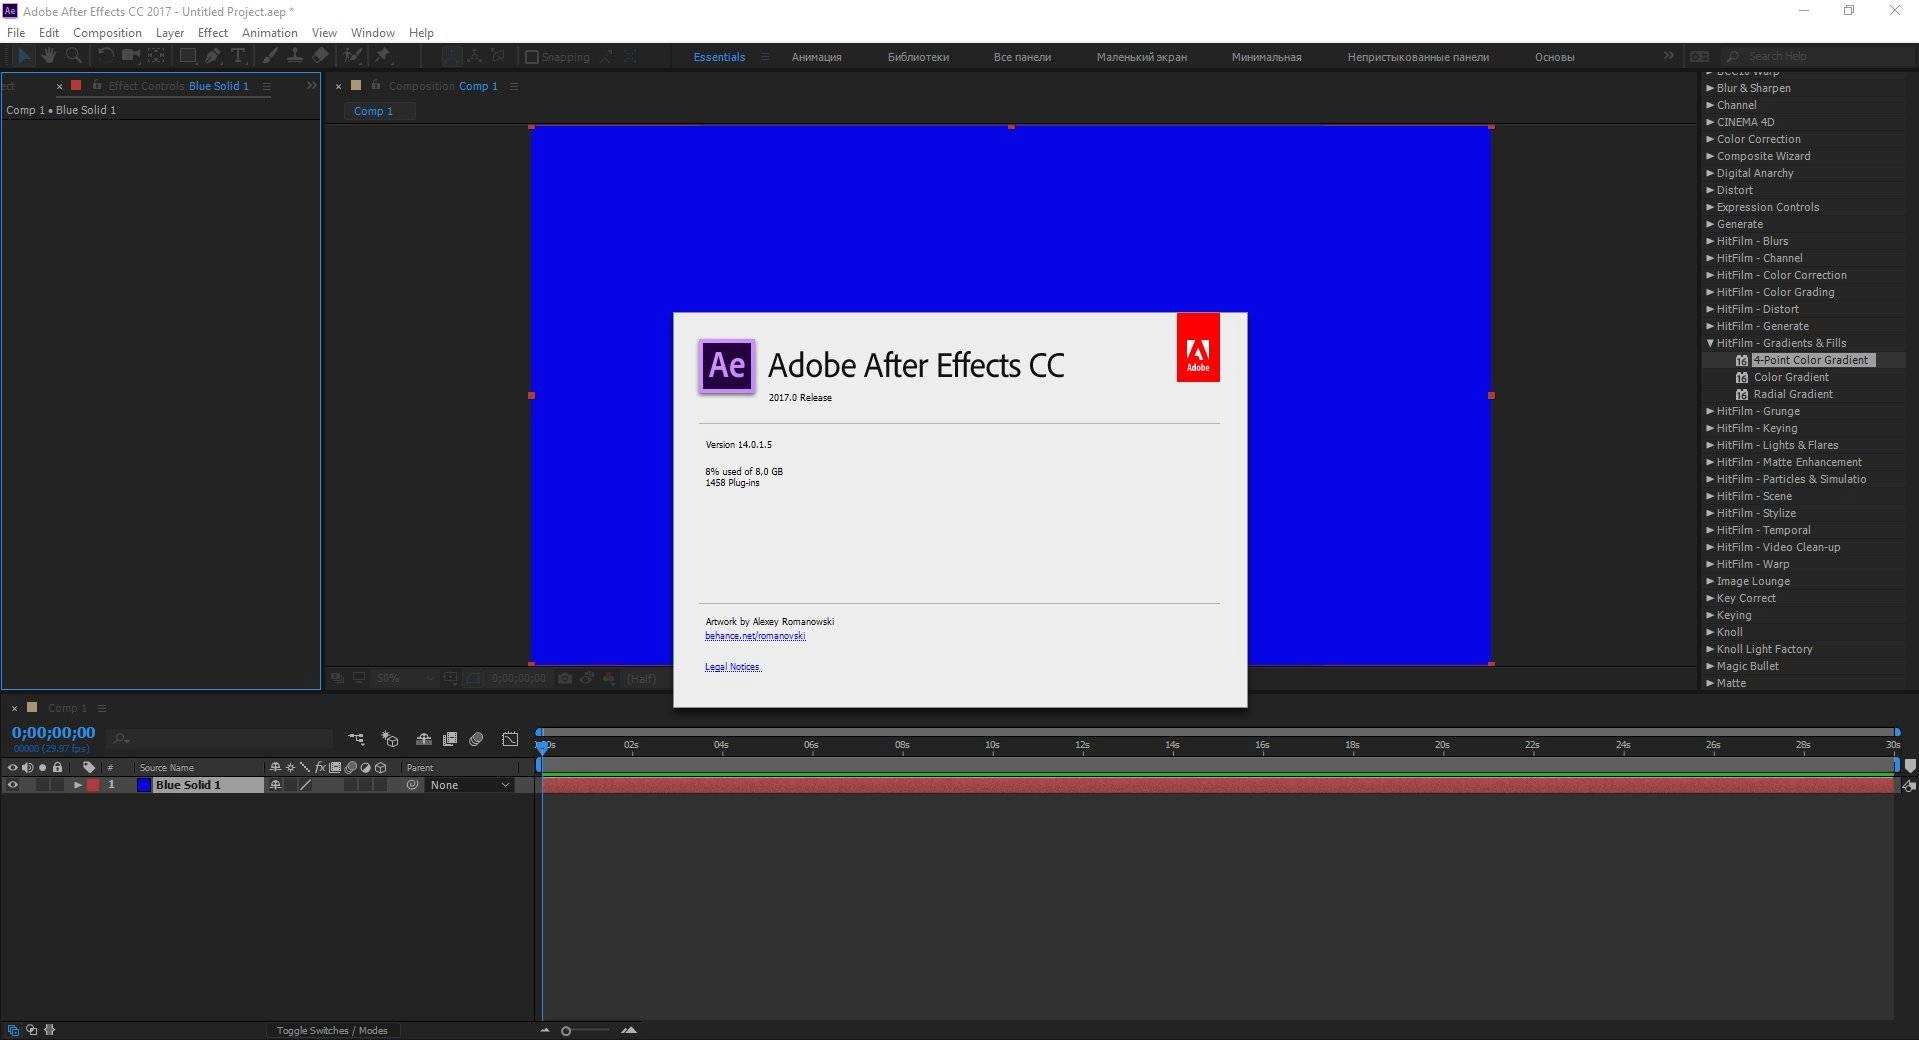This screenshot has height=1040, width=1919.
Task: Open viewer resolution dropdown (Half)
Action: pos(642,678)
